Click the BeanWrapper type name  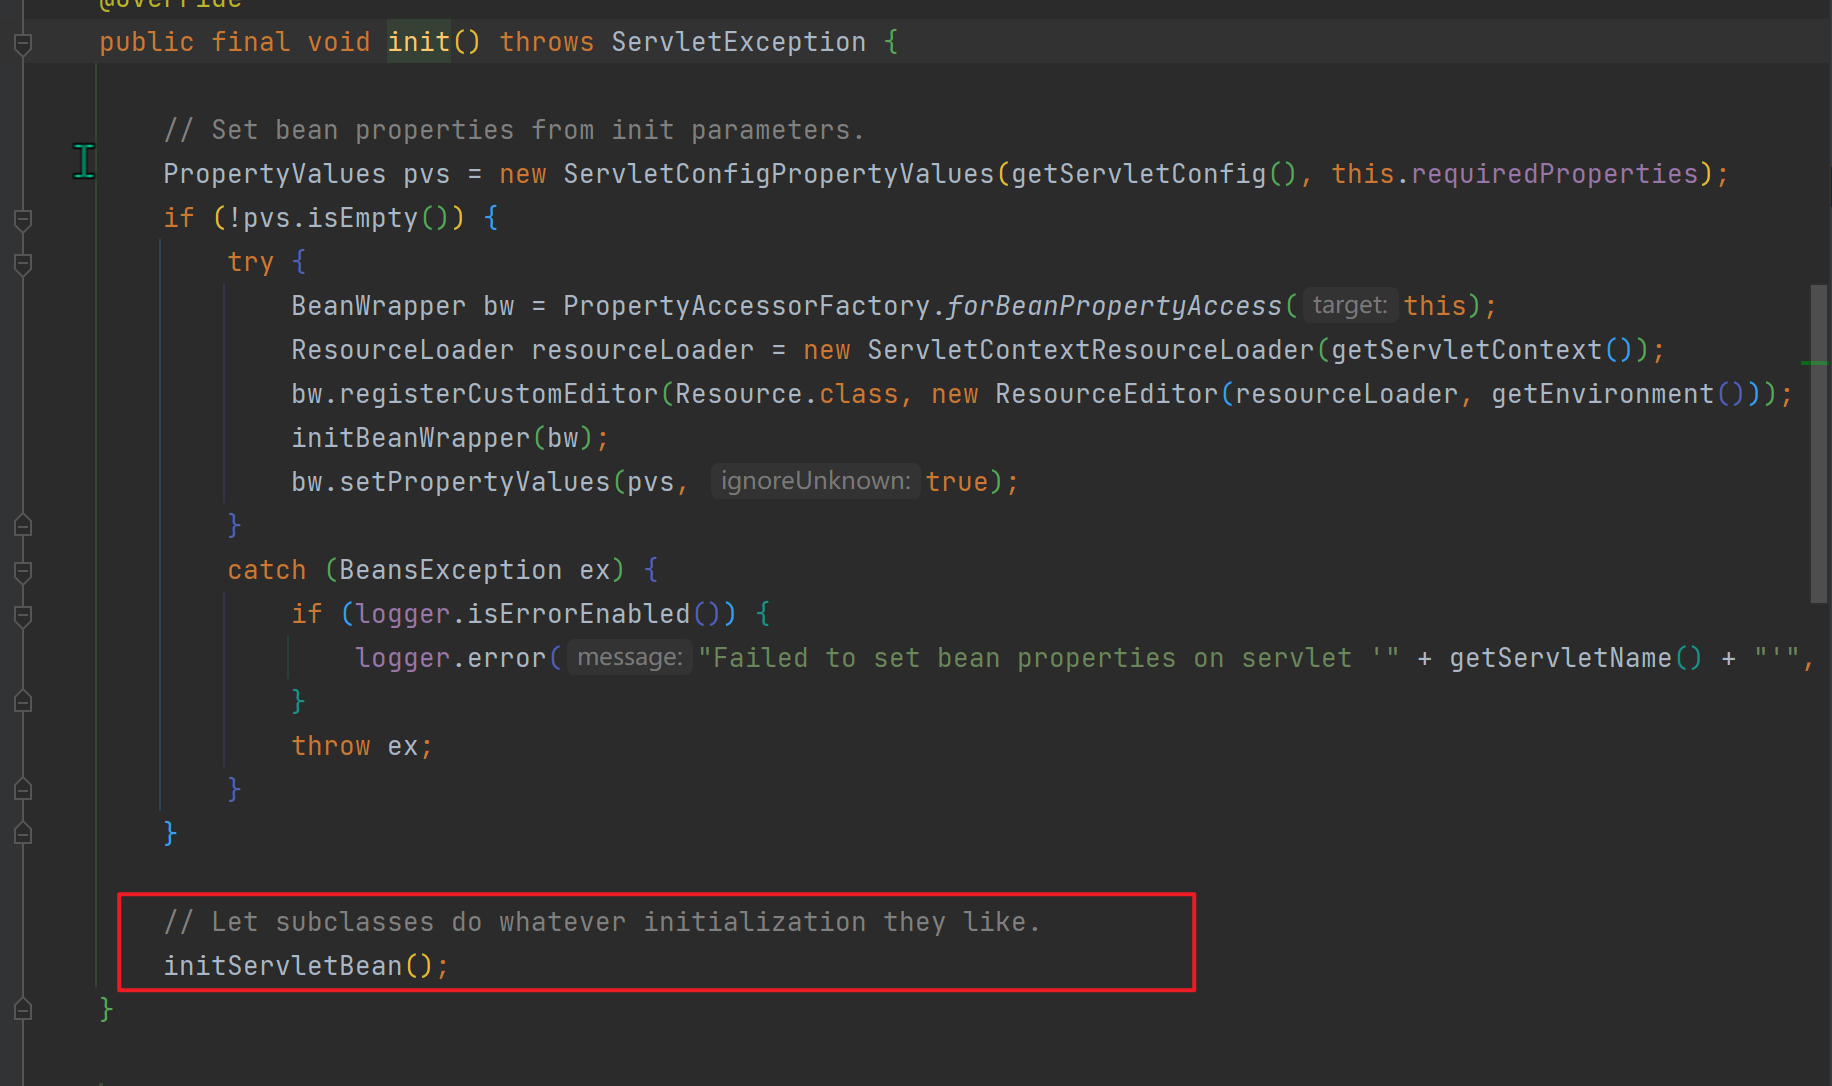pos(378,306)
